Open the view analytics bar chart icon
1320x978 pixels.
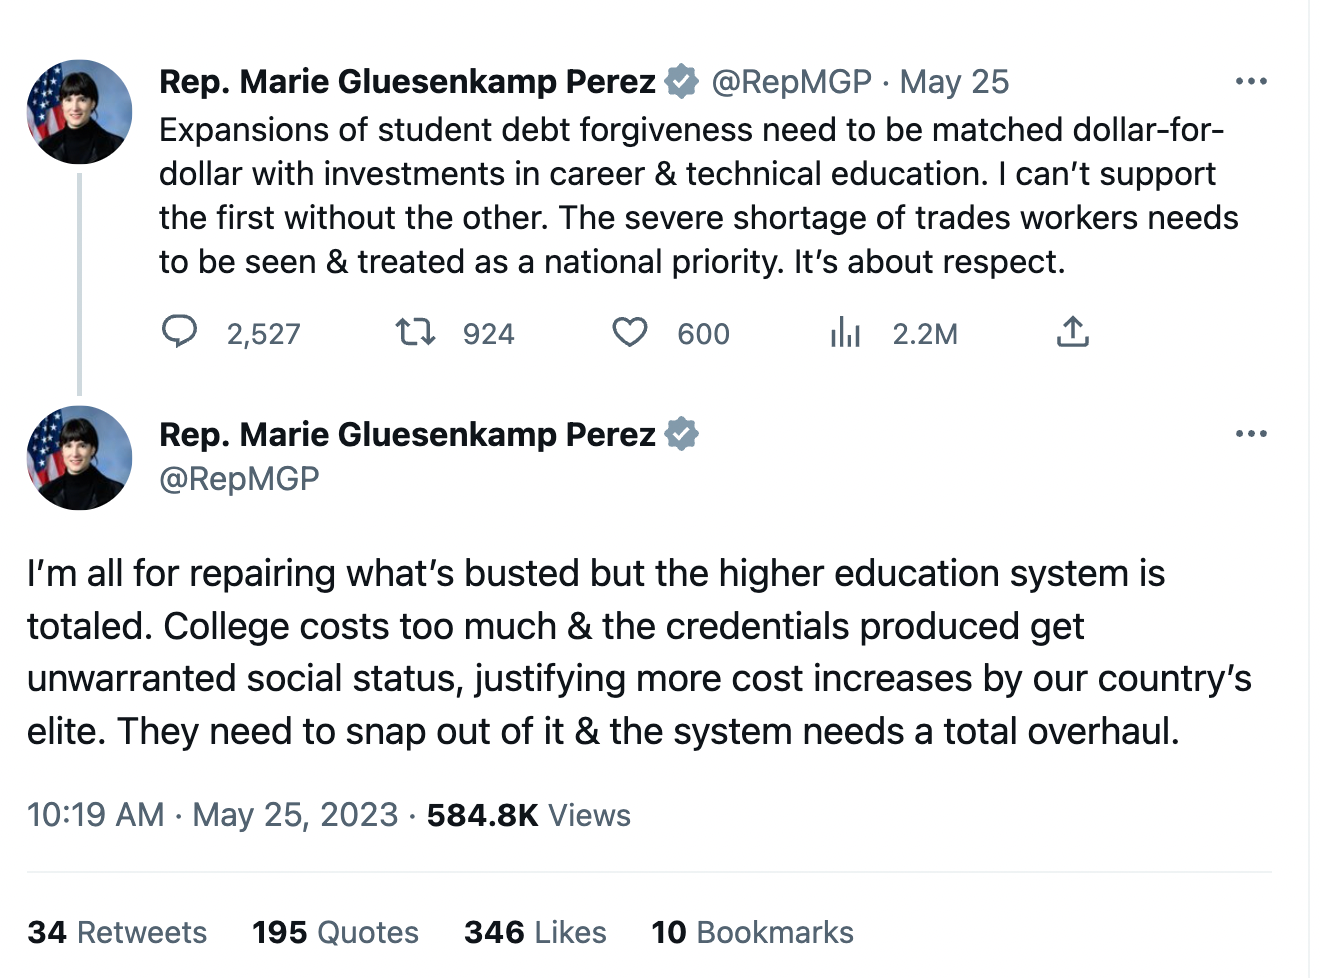click(845, 332)
